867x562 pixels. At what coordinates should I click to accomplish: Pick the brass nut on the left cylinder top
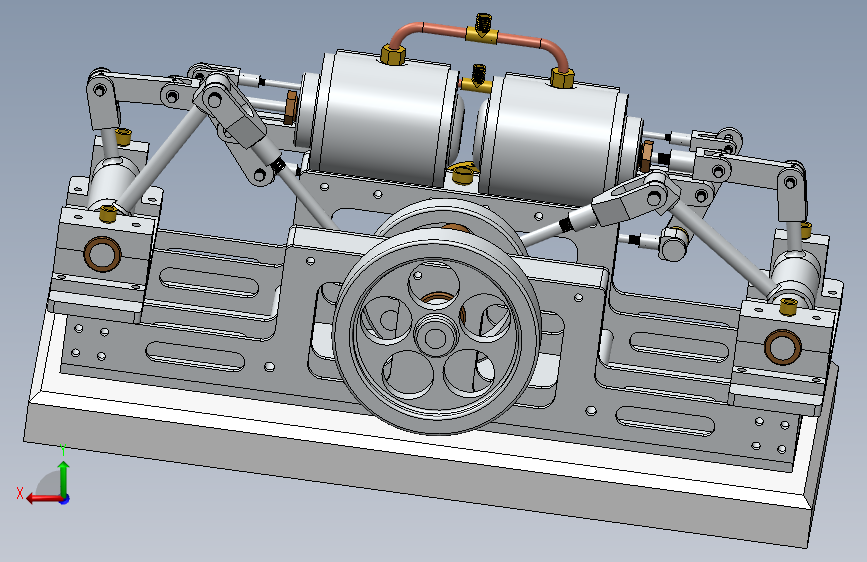(x=393, y=55)
